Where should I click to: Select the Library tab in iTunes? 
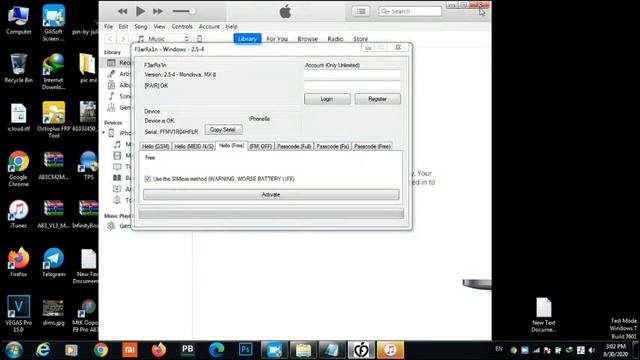[x=247, y=39]
